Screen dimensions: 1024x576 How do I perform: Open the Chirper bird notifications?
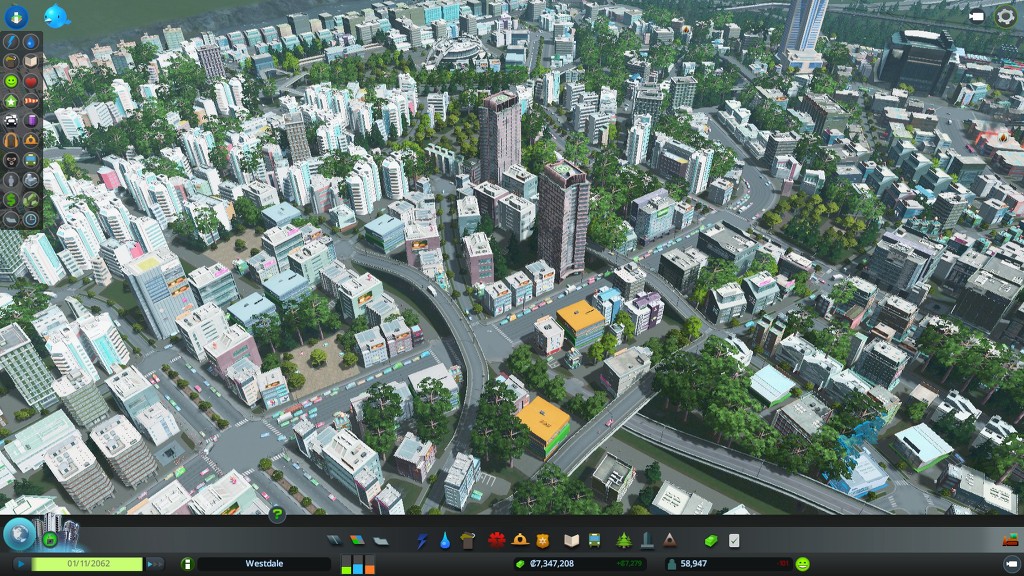(x=58, y=16)
